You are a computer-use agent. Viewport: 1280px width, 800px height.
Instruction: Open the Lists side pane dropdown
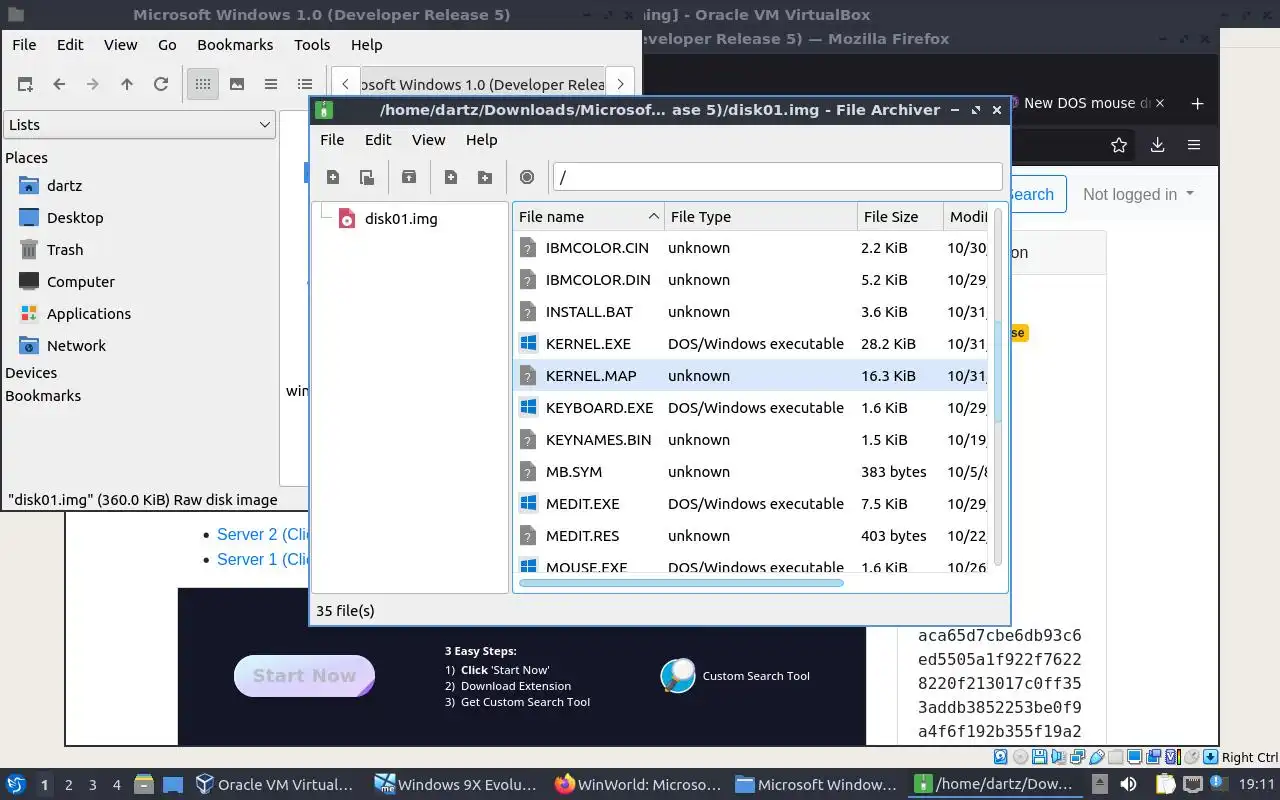point(139,124)
